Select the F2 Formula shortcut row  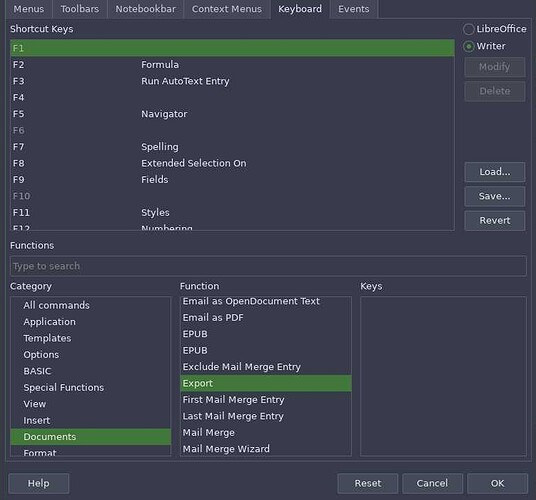(232, 65)
